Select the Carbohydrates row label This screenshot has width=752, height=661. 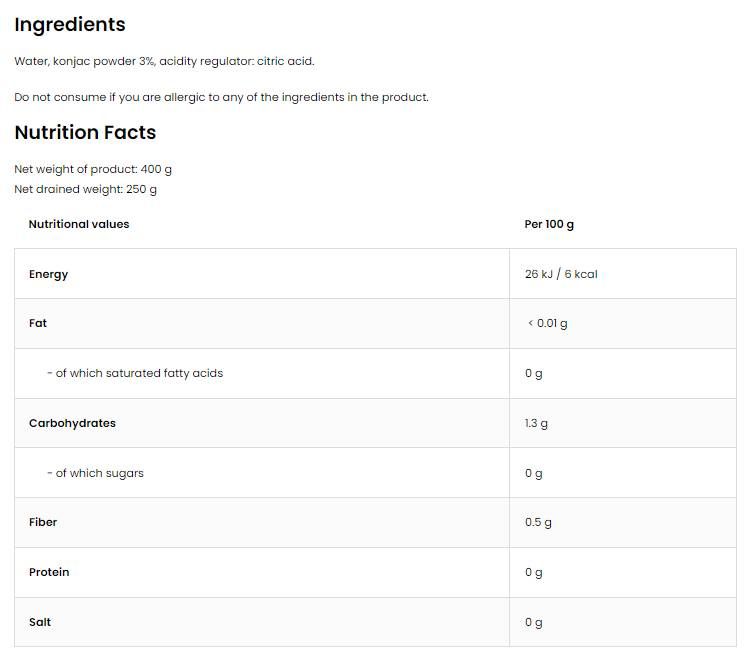coord(72,423)
